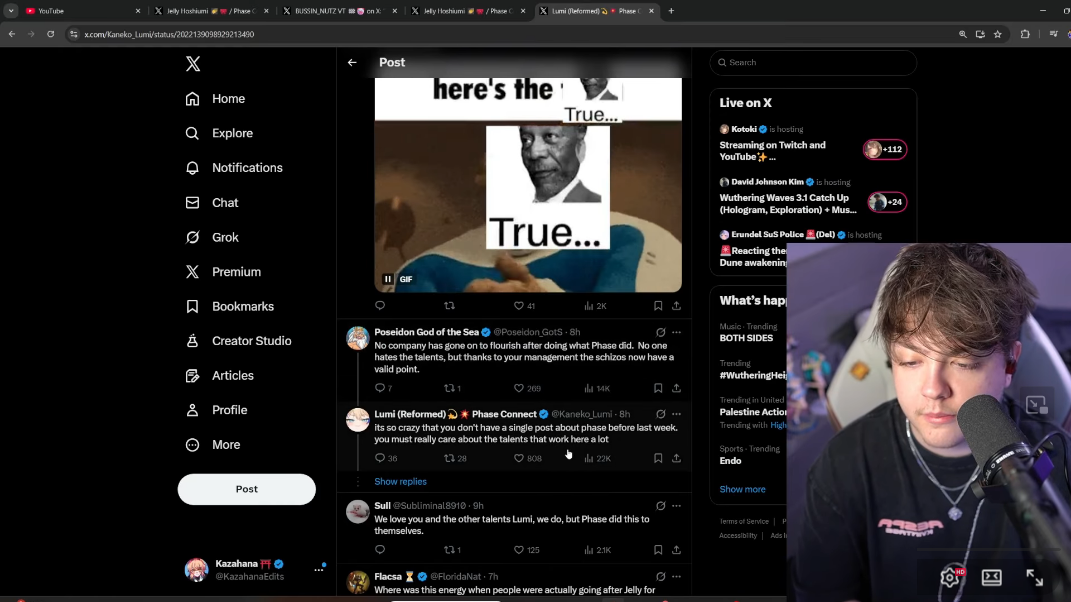Open Bookmarks in sidebar

click(x=230, y=307)
